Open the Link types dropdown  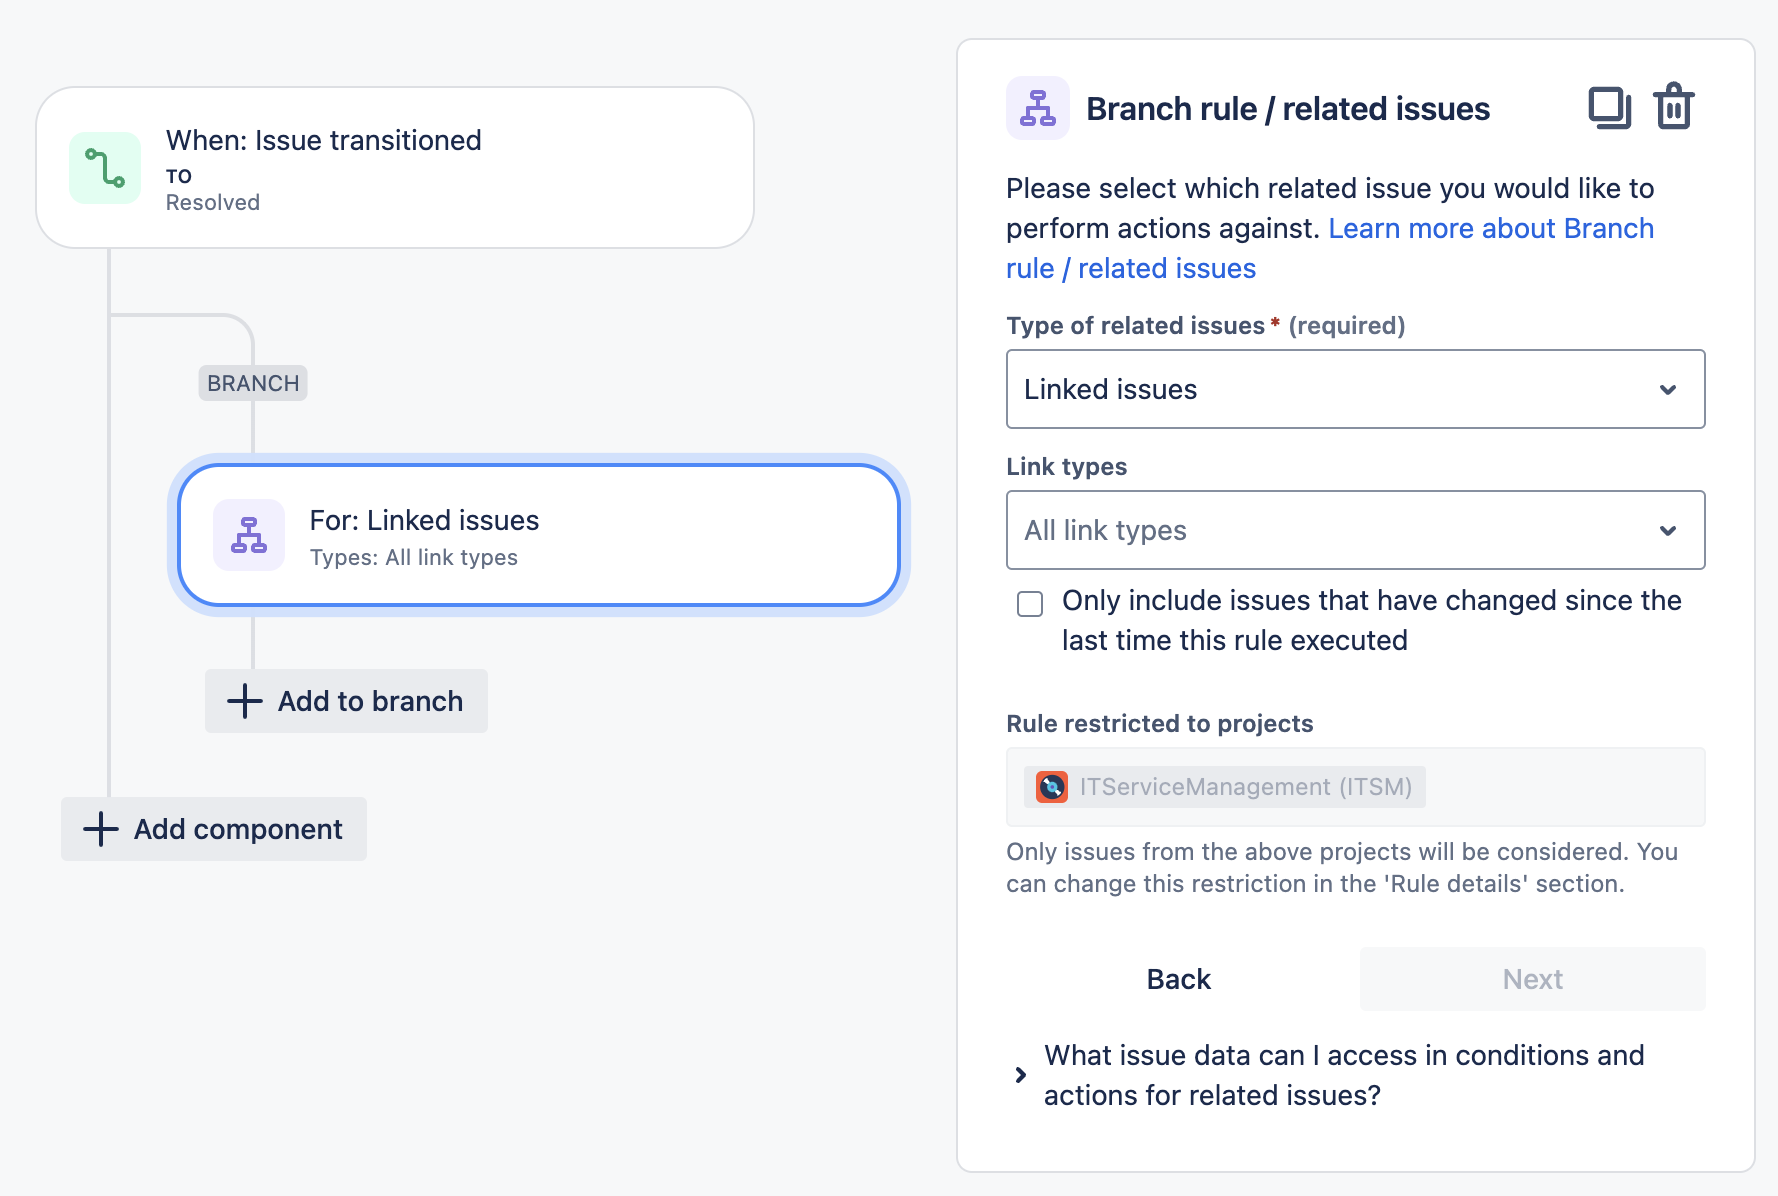pyautogui.click(x=1355, y=530)
